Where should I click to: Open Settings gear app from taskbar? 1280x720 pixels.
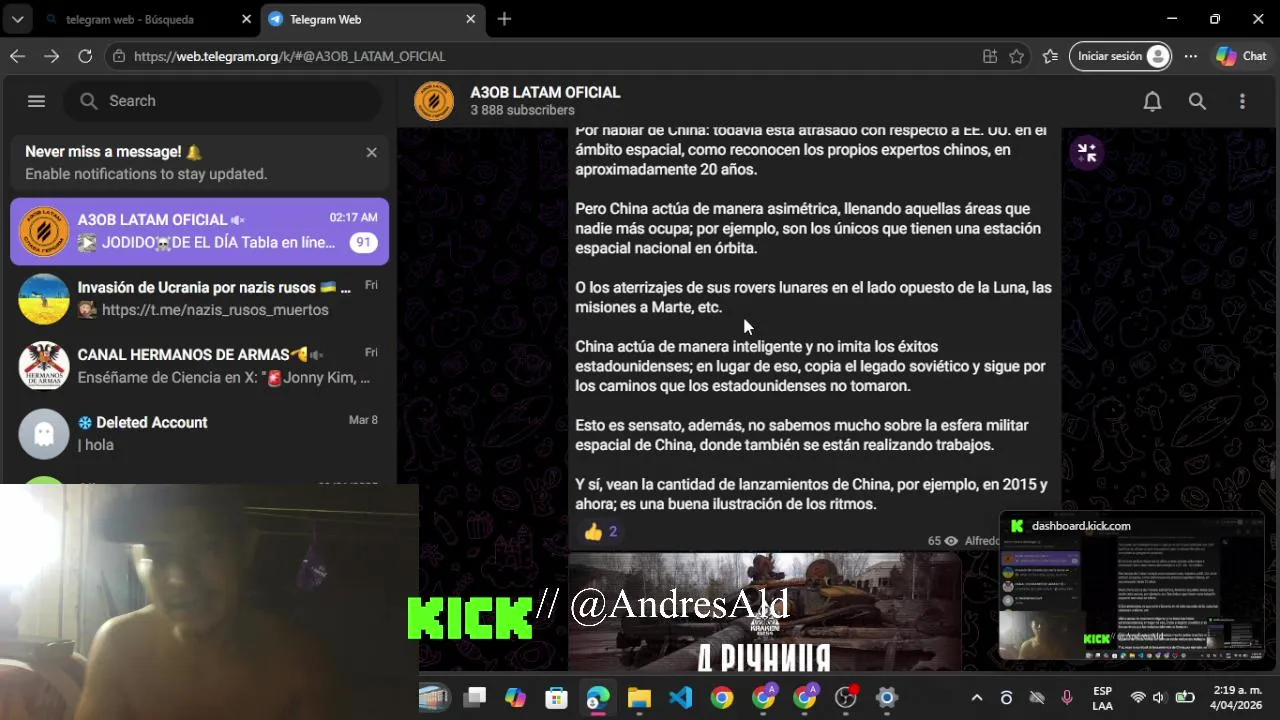tap(887, 698)
